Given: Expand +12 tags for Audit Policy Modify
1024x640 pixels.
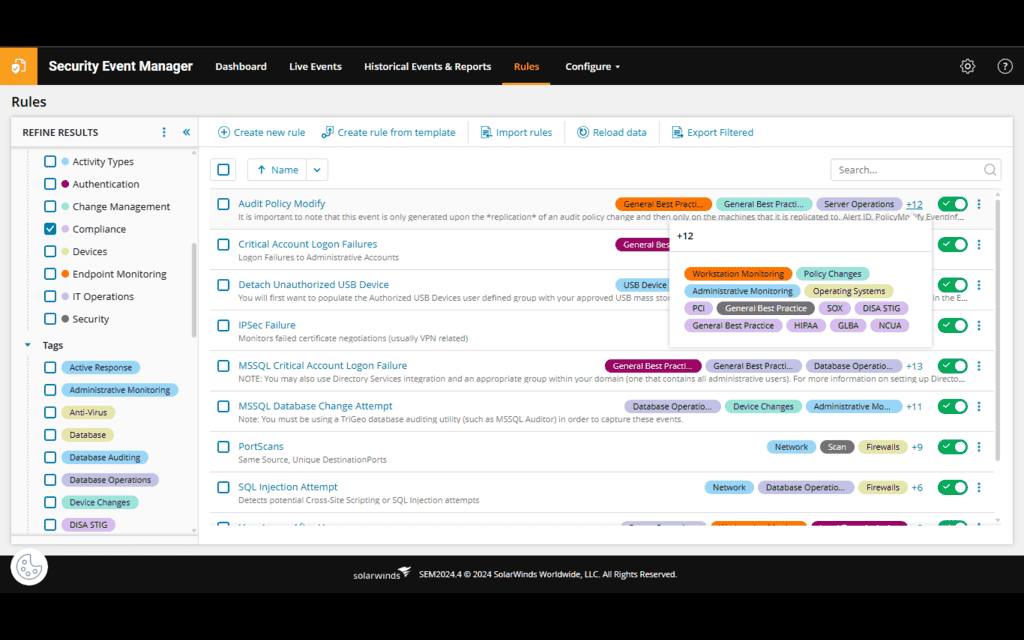Looking at the screenshot, I should 914,204.
